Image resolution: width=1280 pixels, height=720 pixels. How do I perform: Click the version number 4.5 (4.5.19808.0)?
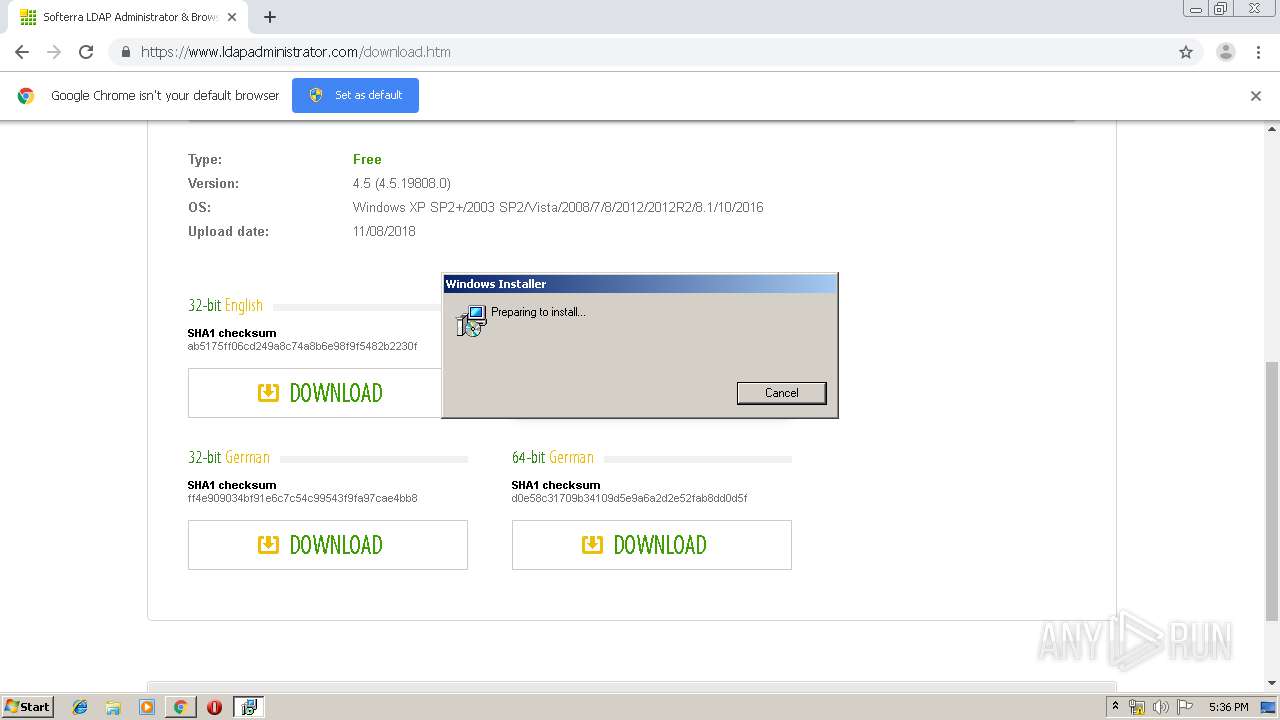tap(401, 183)
